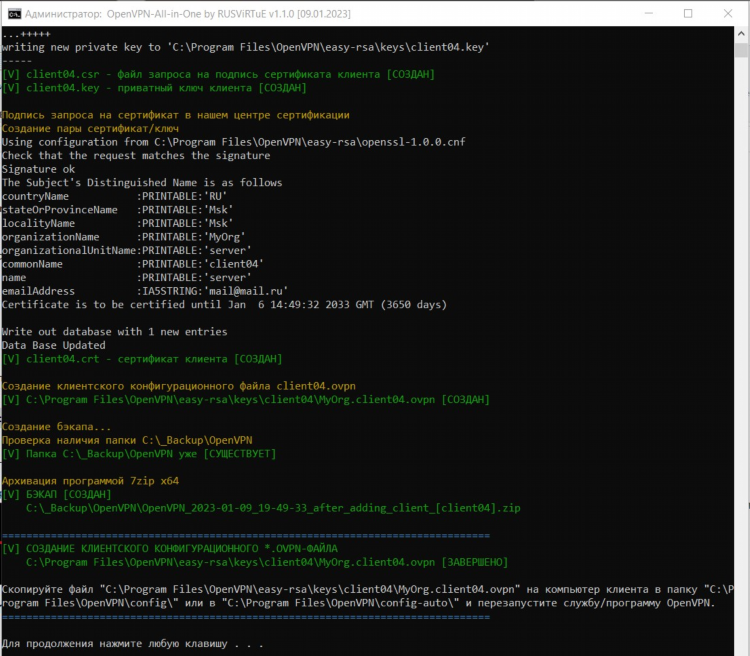Click 'Проверка наличия папки C:\_Backup\OpenVPN' line
This screenshot has width=750, height=656.
click(127, 440)
